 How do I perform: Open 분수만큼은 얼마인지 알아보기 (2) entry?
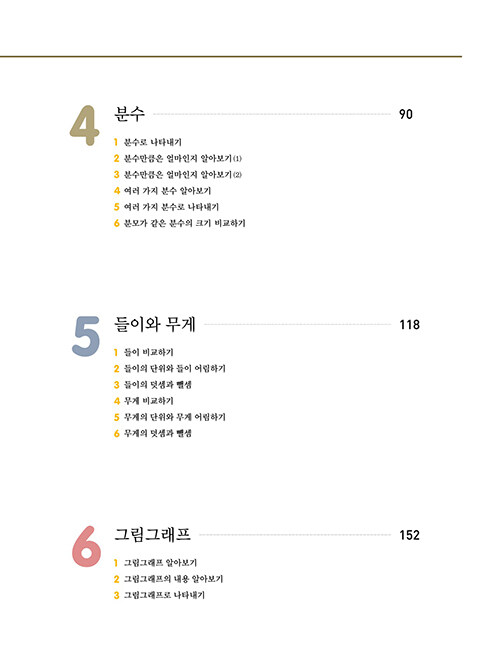pos(183,175)
